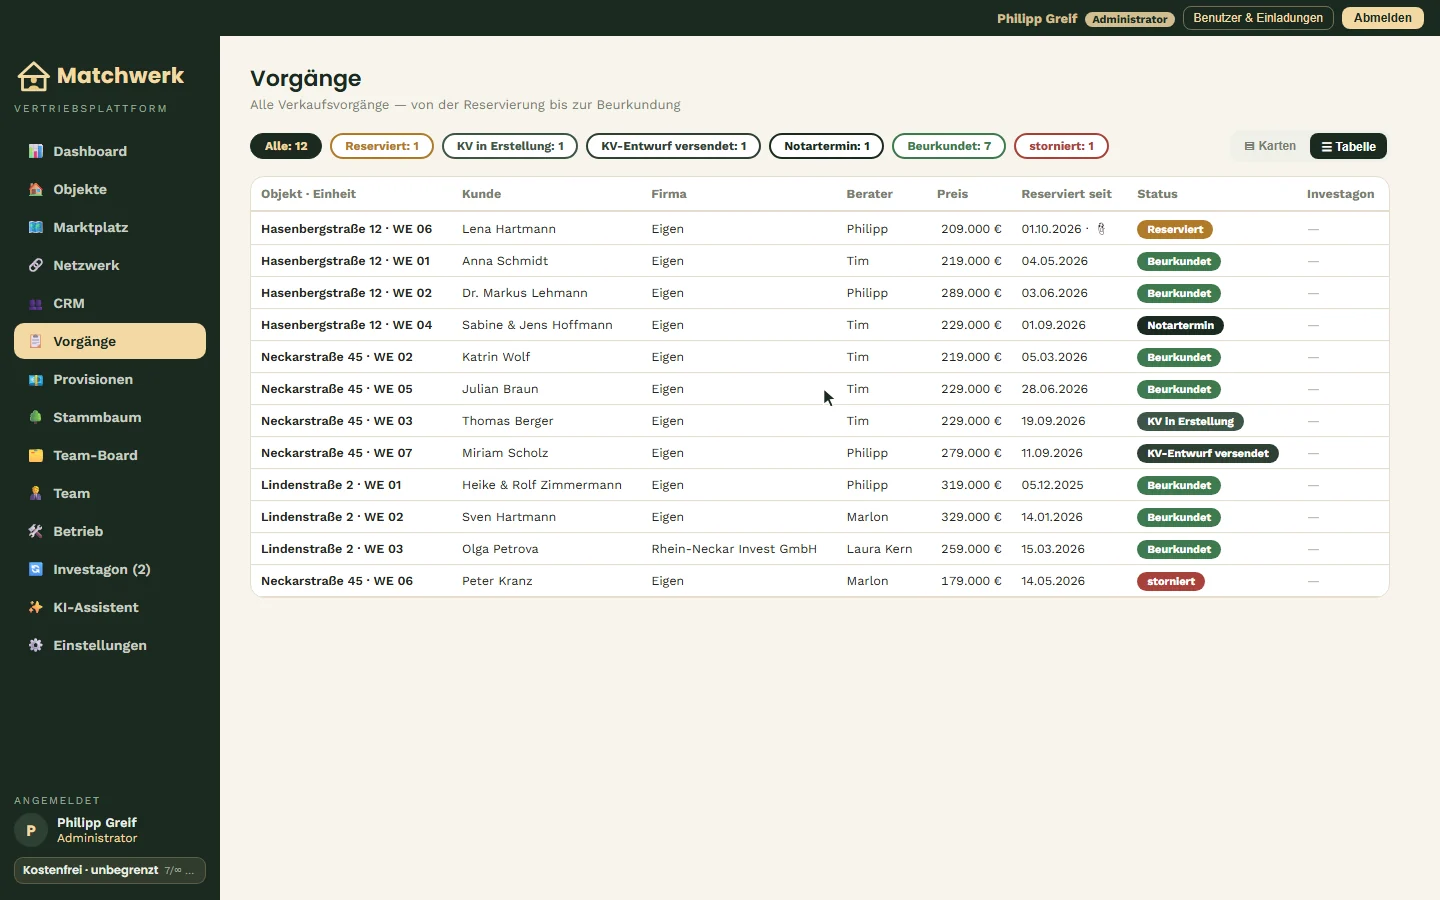
Task: Click the Reserviert status badge for Lena Hartmann
Action: click(x=1175, y=229)
